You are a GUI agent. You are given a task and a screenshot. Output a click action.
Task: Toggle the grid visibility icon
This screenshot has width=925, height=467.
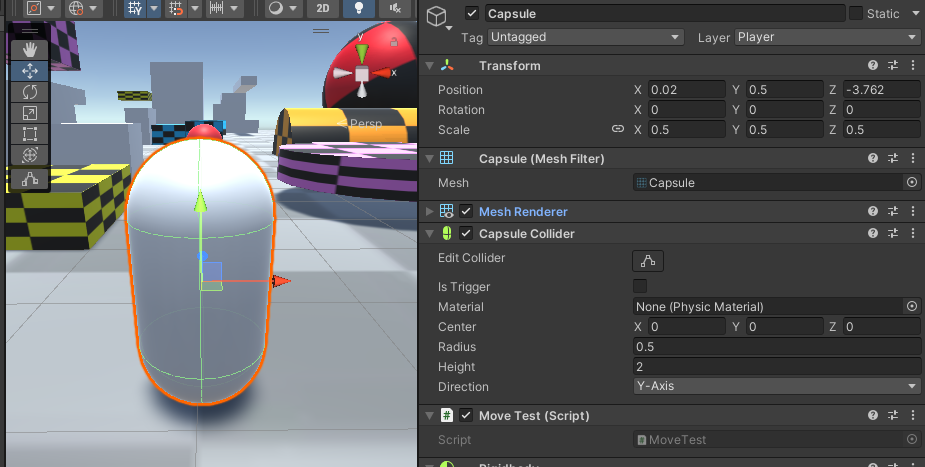[135, 8]
